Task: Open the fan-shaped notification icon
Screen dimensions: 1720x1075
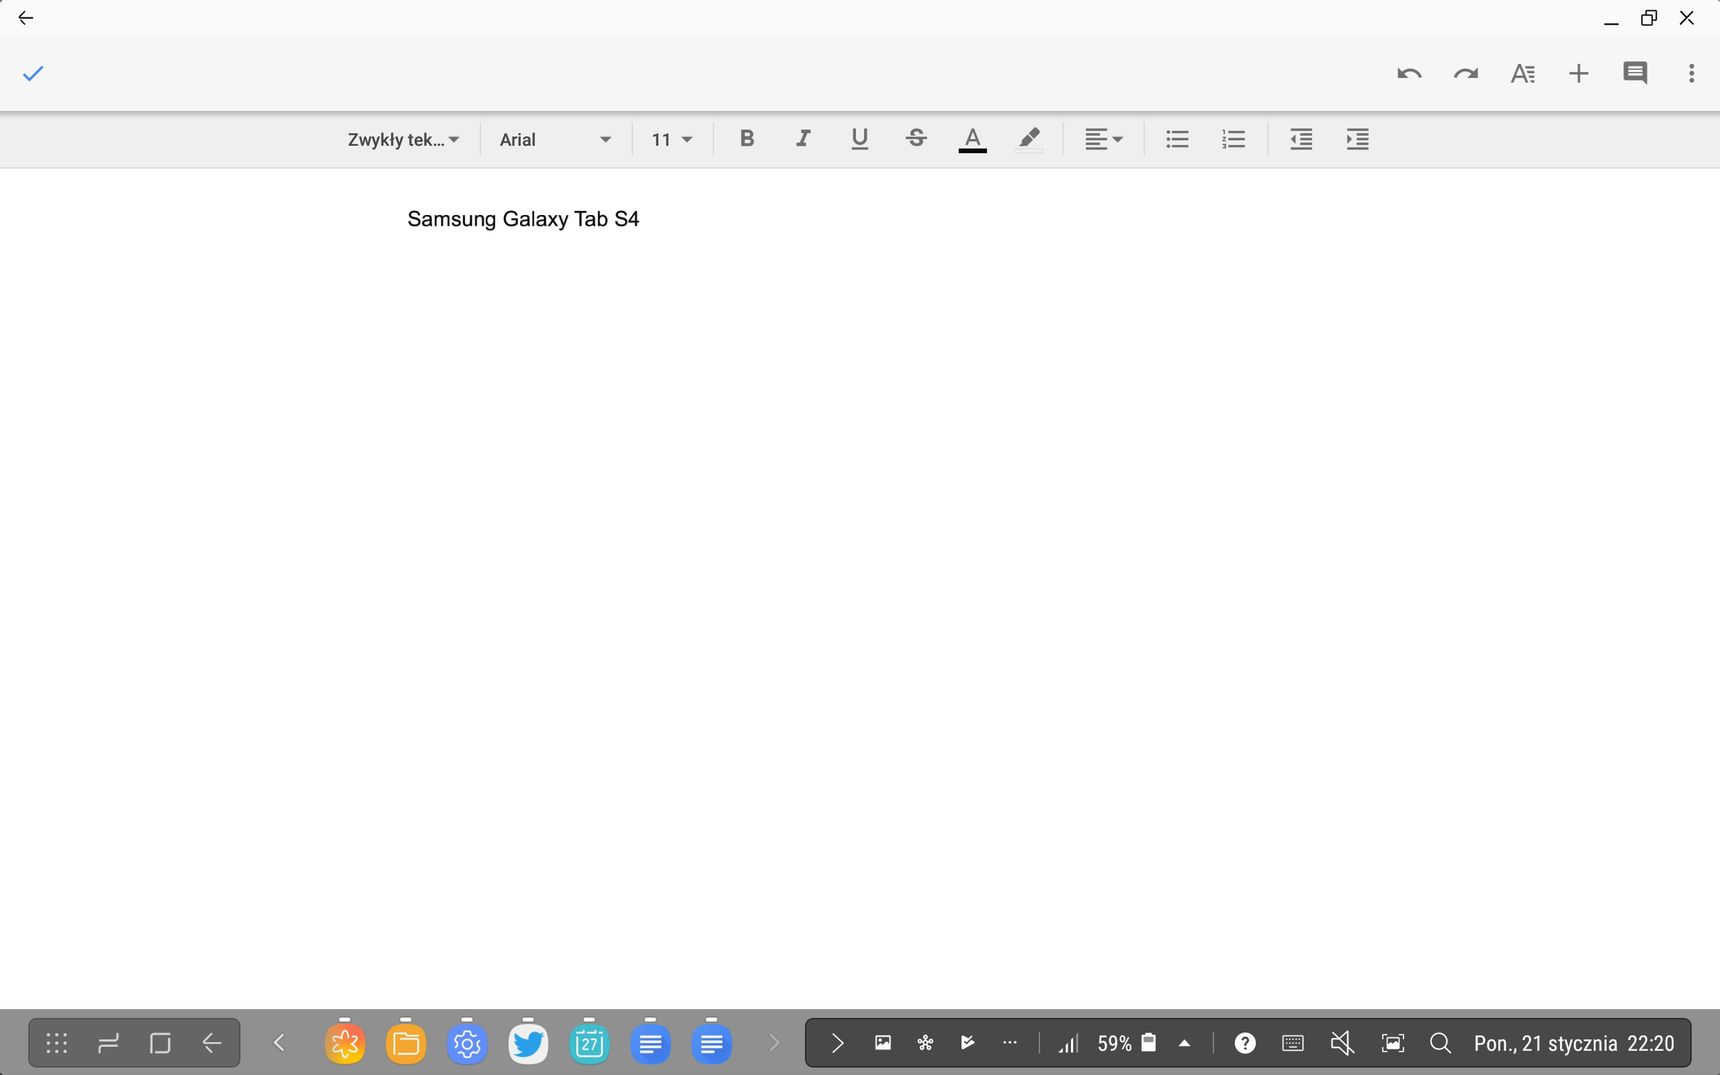Action: click(925, 1043)
